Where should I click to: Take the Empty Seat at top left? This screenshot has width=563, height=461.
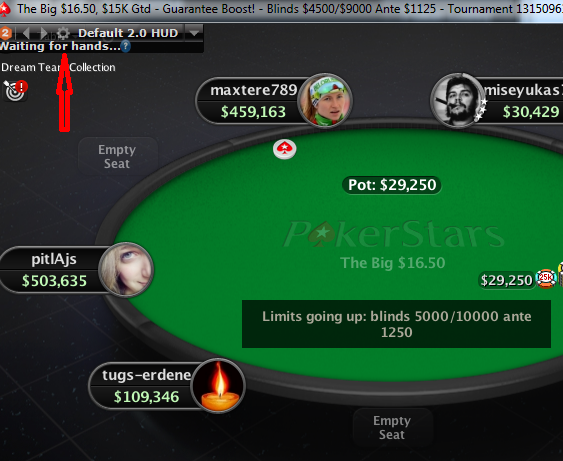tap(117, 157)
